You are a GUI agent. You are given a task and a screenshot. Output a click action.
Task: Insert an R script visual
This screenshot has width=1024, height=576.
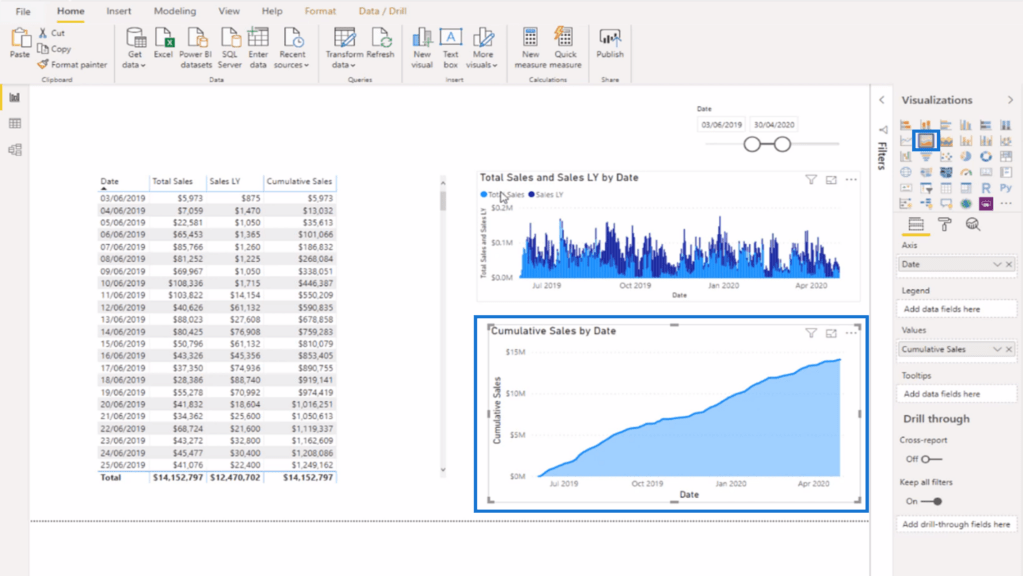986,188
